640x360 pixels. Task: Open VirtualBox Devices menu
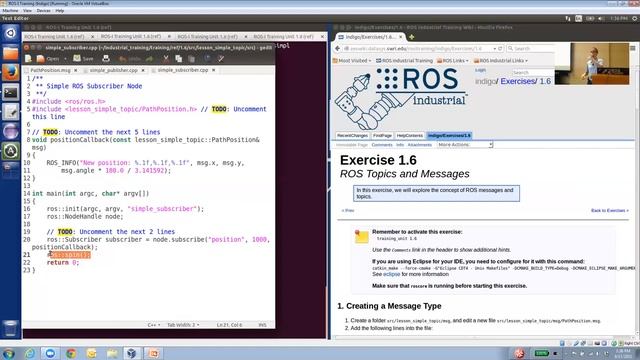pos(43,10)
